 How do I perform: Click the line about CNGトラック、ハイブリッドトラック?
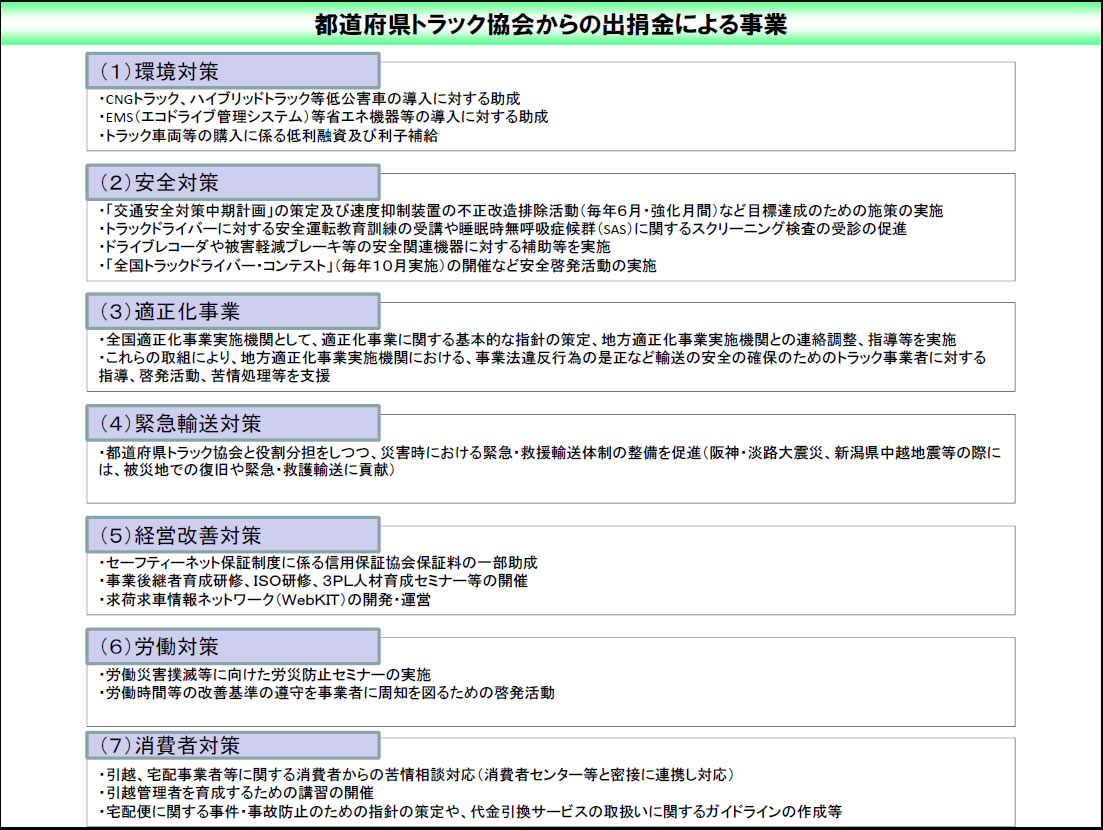(x=310, y=98)
